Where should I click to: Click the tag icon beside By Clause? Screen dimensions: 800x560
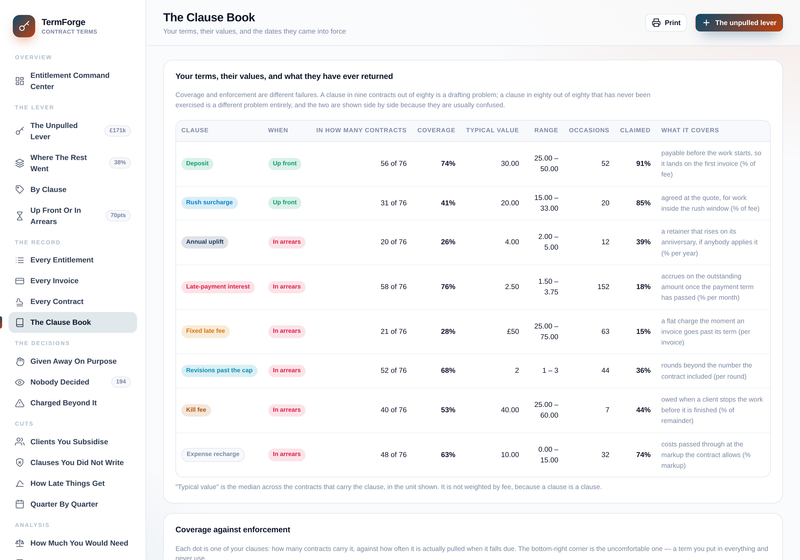click(x=19, y=189)
